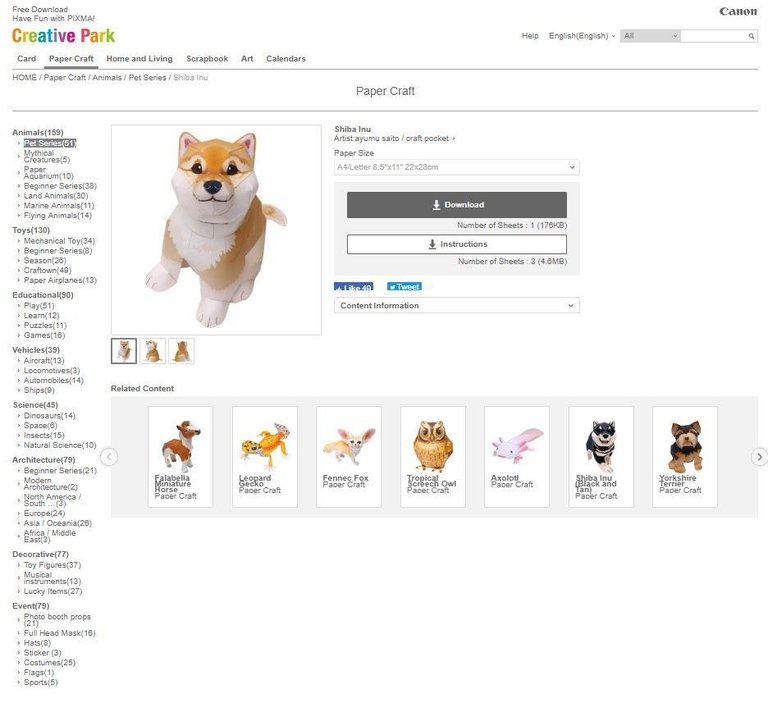
Task: Open Paper Airplanes(13) in the sidebar
Action: 60,280
